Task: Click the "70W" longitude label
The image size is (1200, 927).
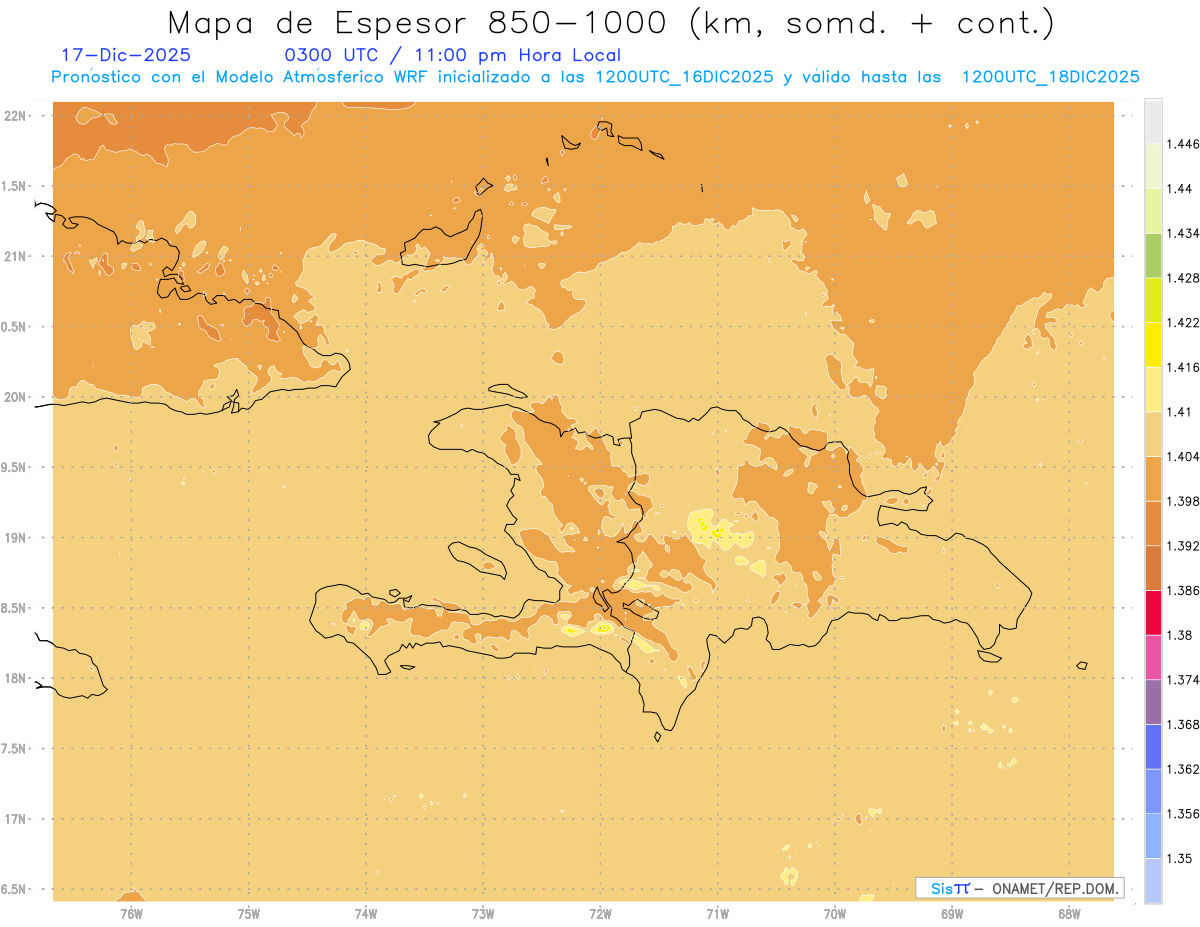Action: [x=835, y=913]
